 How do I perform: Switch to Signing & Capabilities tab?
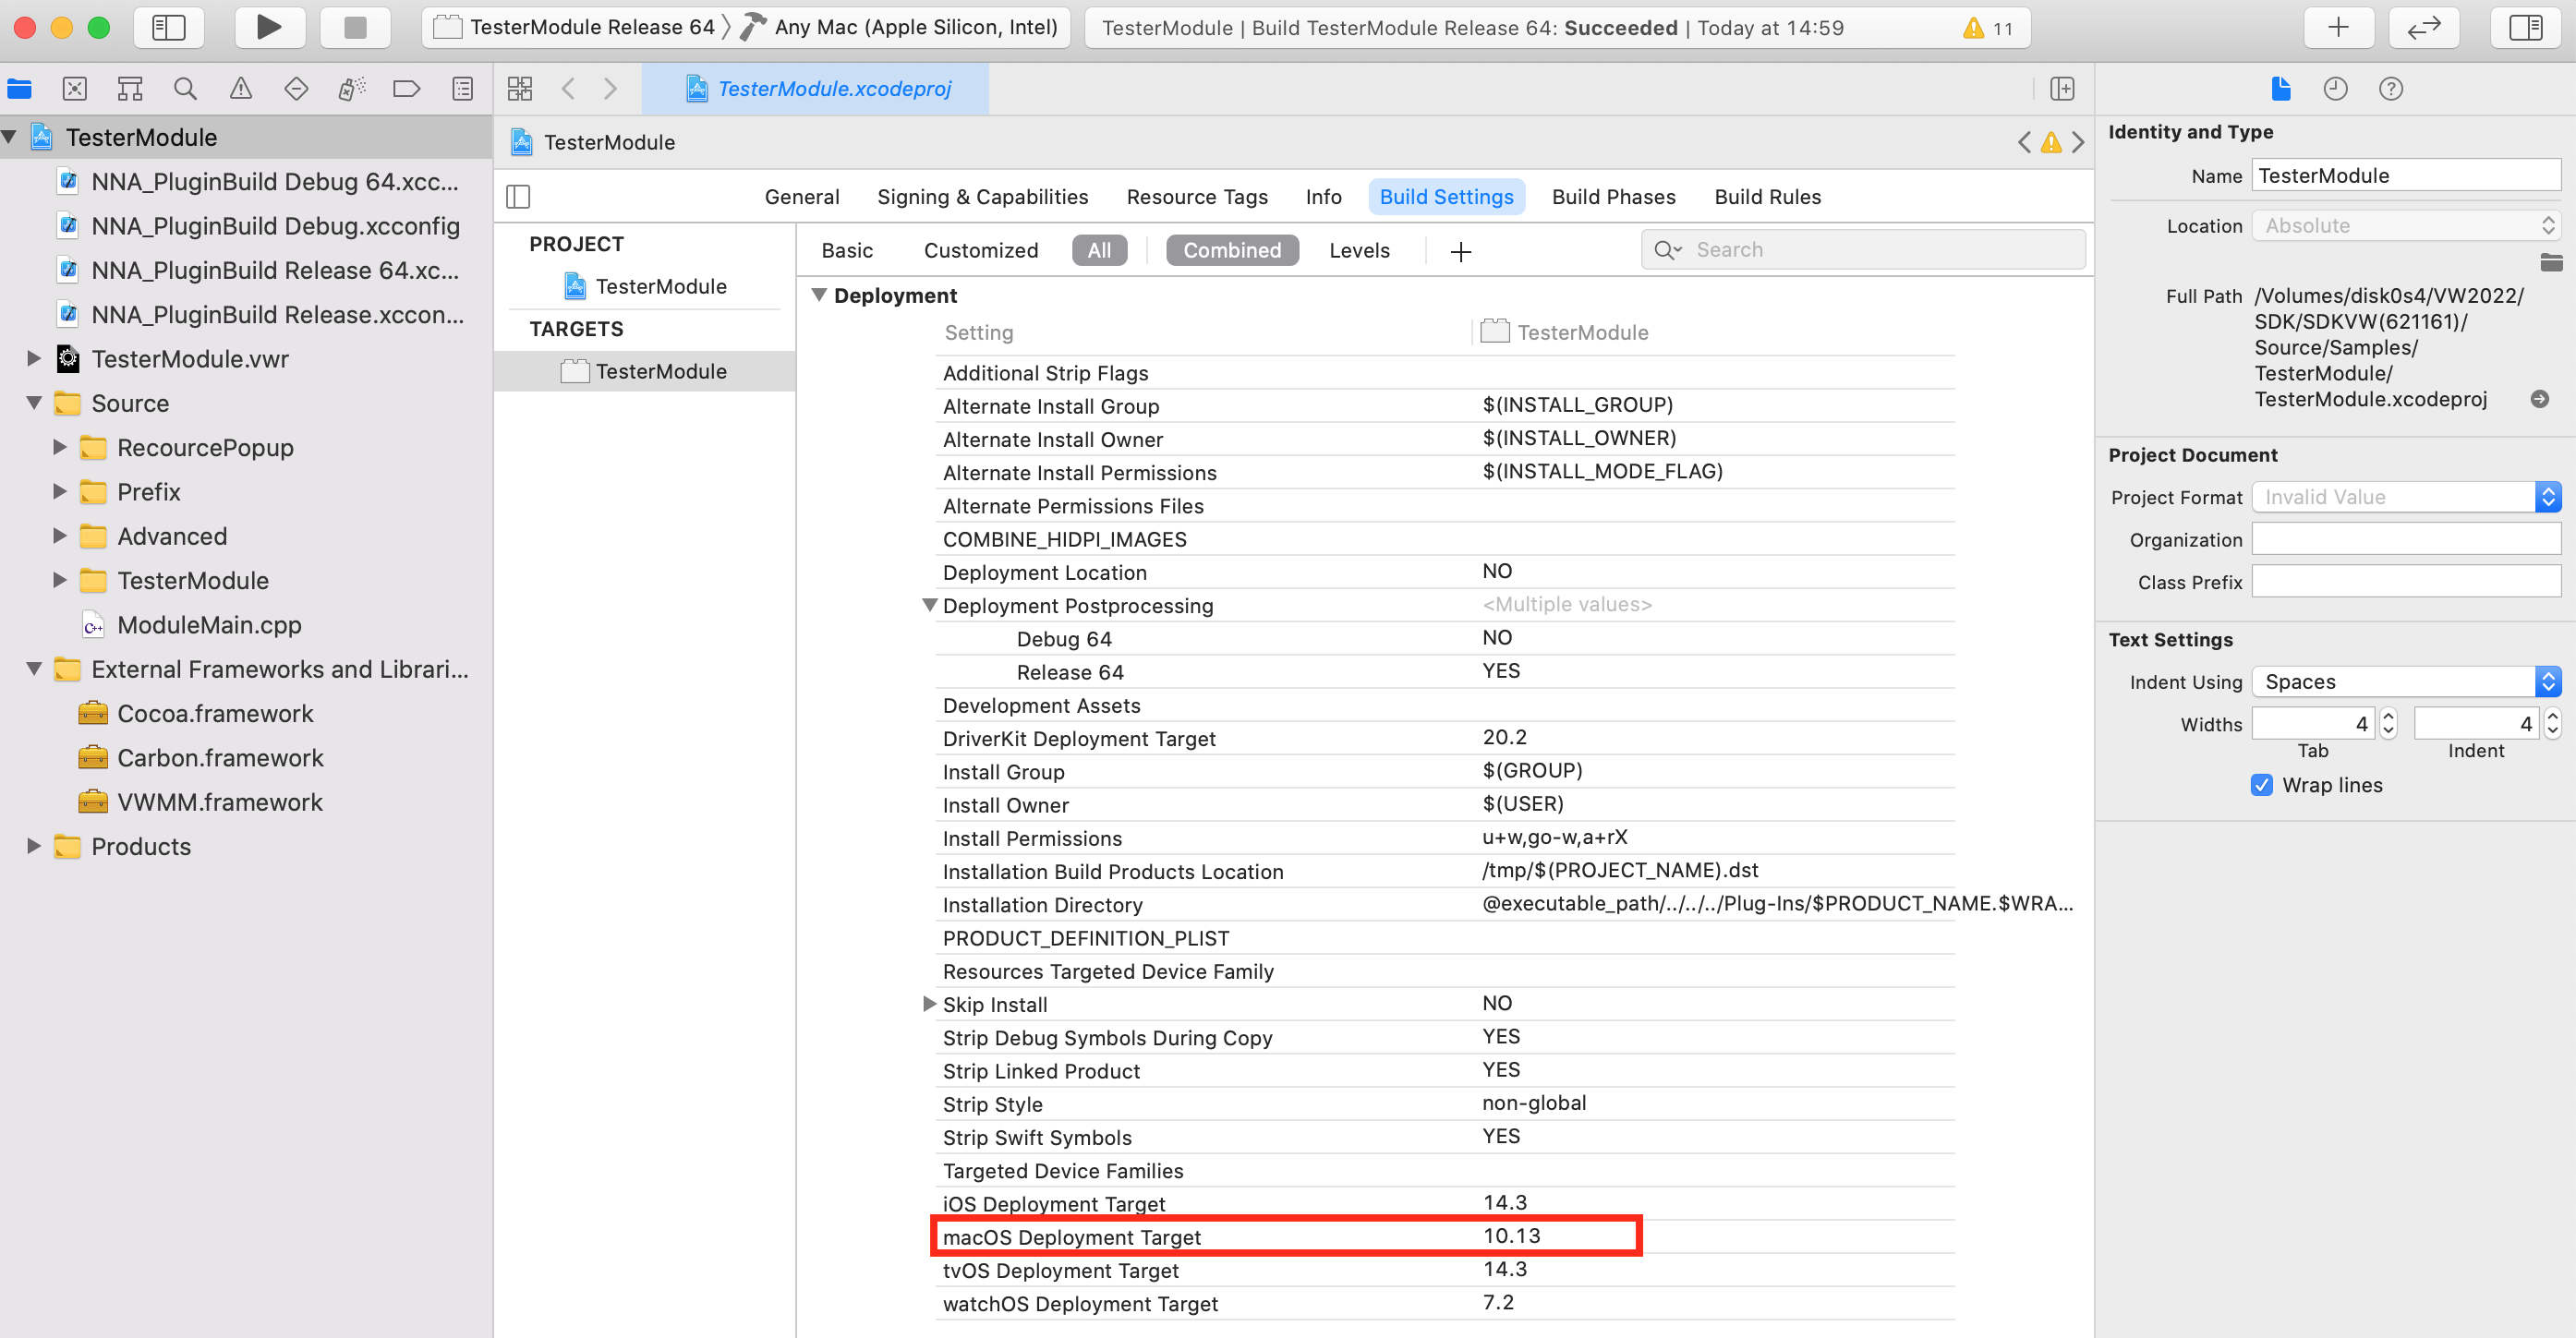tap(982, 197)
